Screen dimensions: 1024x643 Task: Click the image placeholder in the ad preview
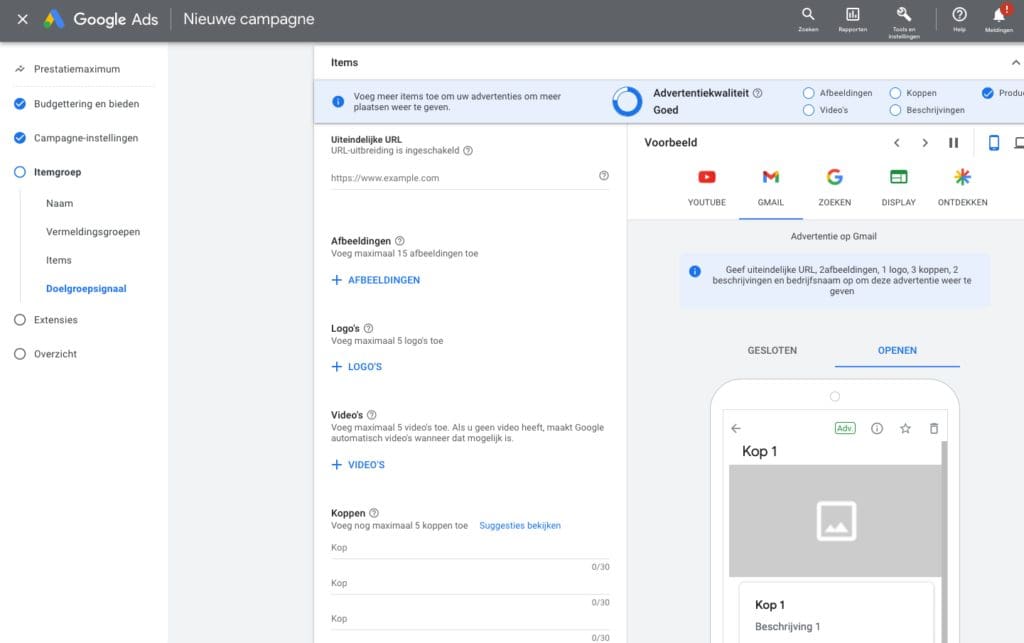point(835,521)
